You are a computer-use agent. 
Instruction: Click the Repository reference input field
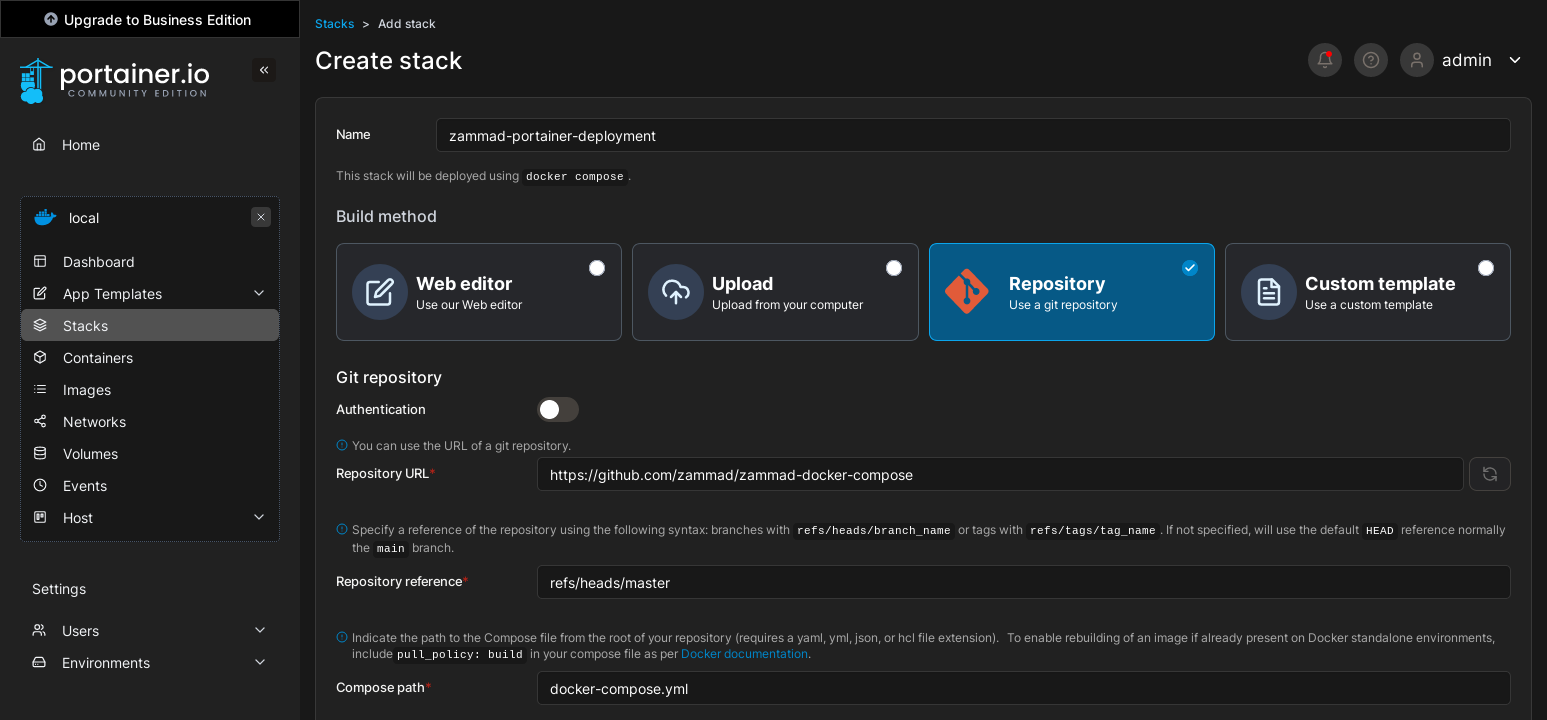pyautogui.click(x=1024, y=582)
